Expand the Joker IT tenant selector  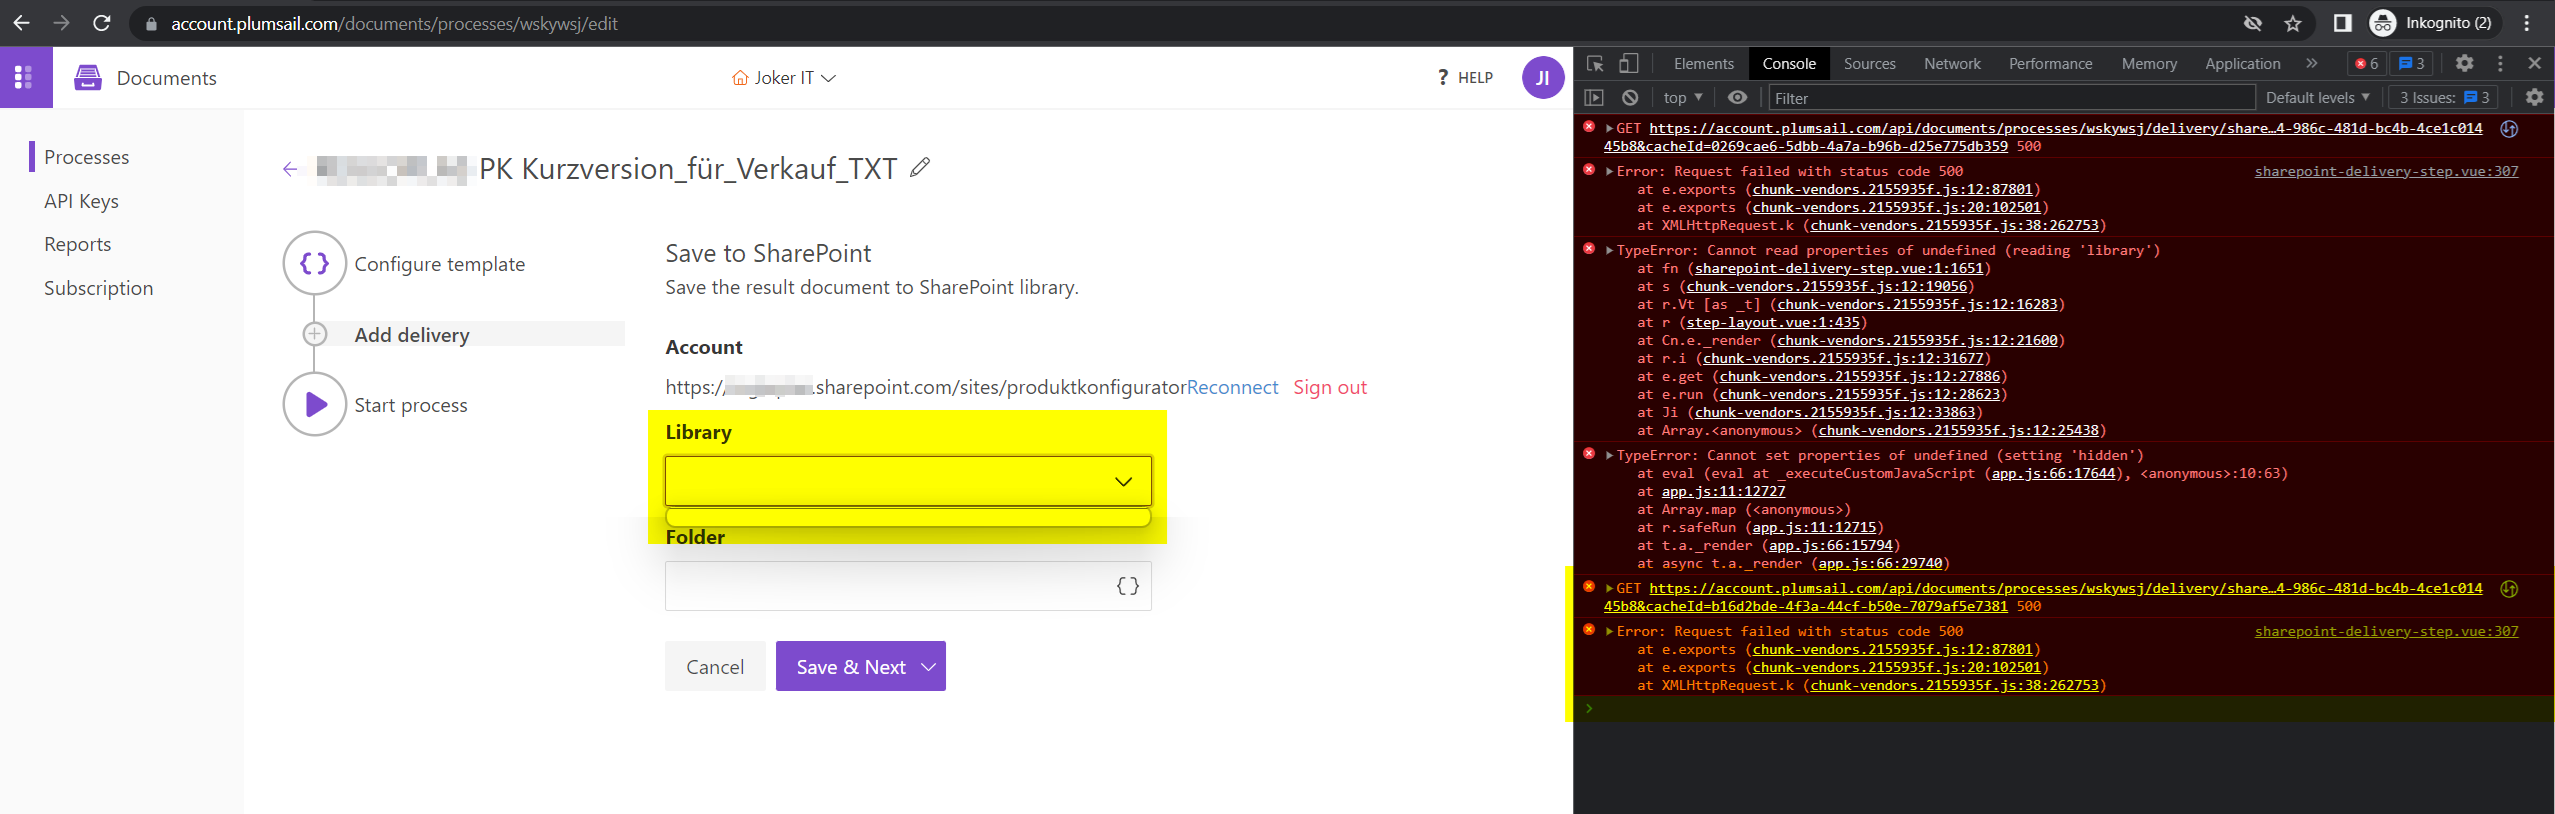pos(784,78)
